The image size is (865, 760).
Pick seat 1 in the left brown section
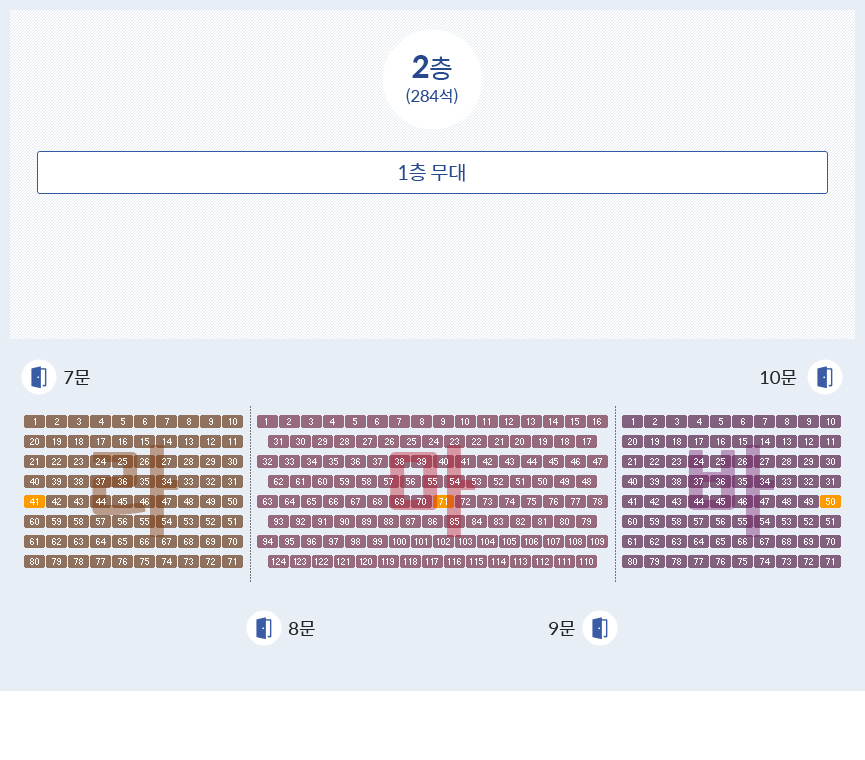click(x=34, y=422)
